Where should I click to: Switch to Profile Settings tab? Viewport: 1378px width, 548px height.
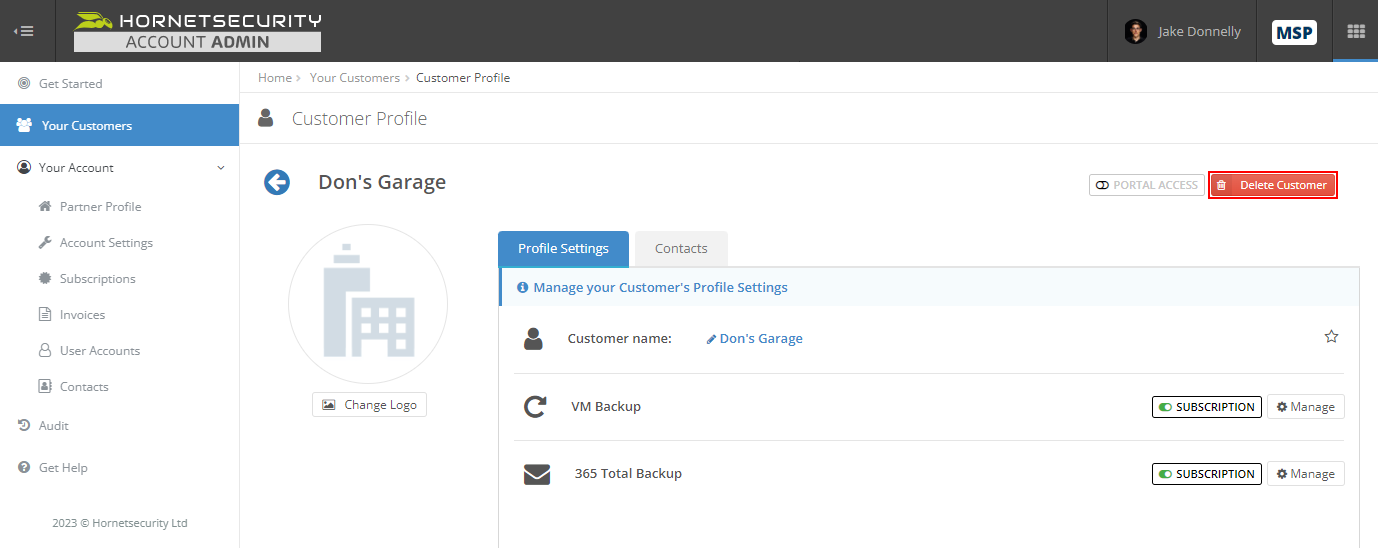coord(563,249)
